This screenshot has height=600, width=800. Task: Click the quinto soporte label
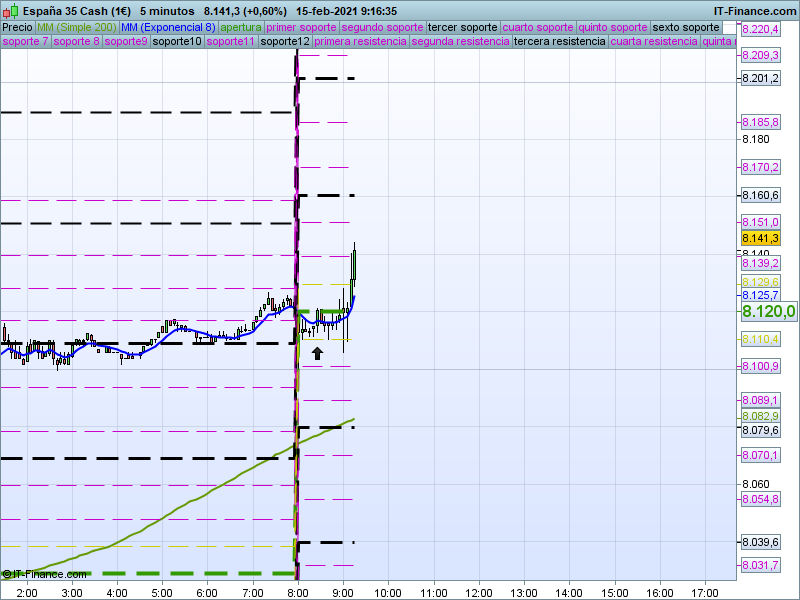(613, 28)
